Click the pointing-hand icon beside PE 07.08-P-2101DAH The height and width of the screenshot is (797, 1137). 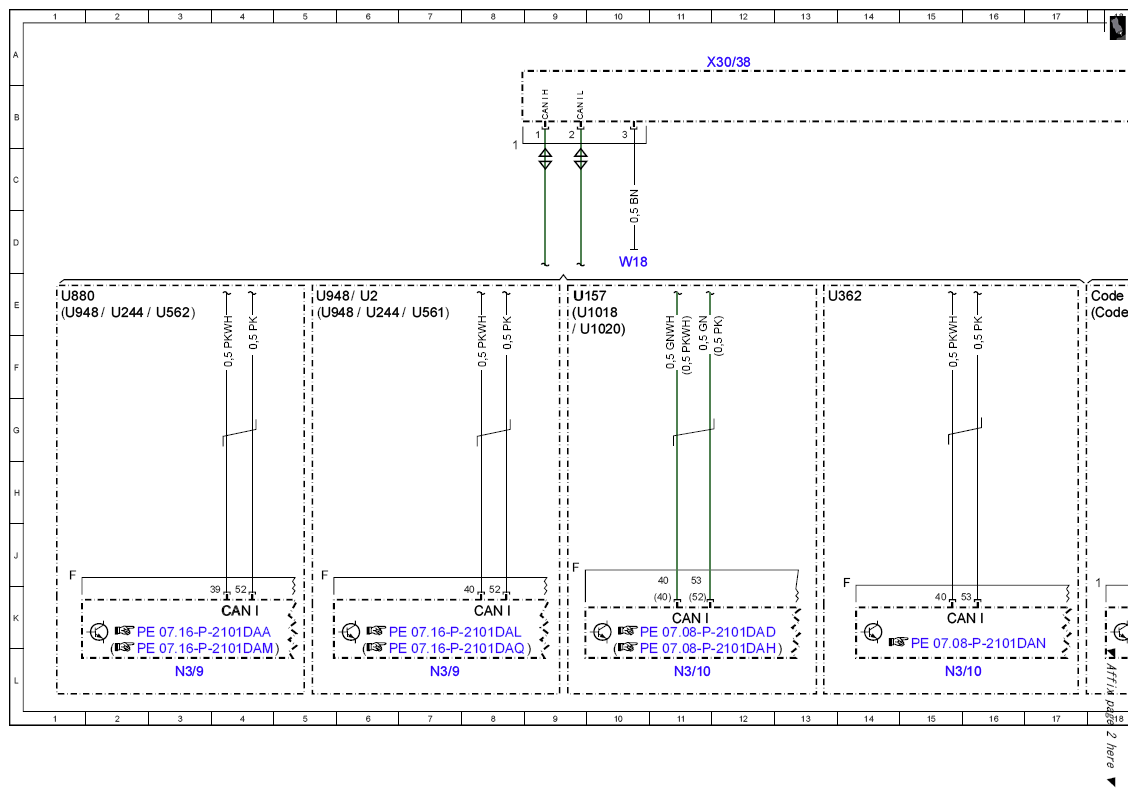click(627, 647)
